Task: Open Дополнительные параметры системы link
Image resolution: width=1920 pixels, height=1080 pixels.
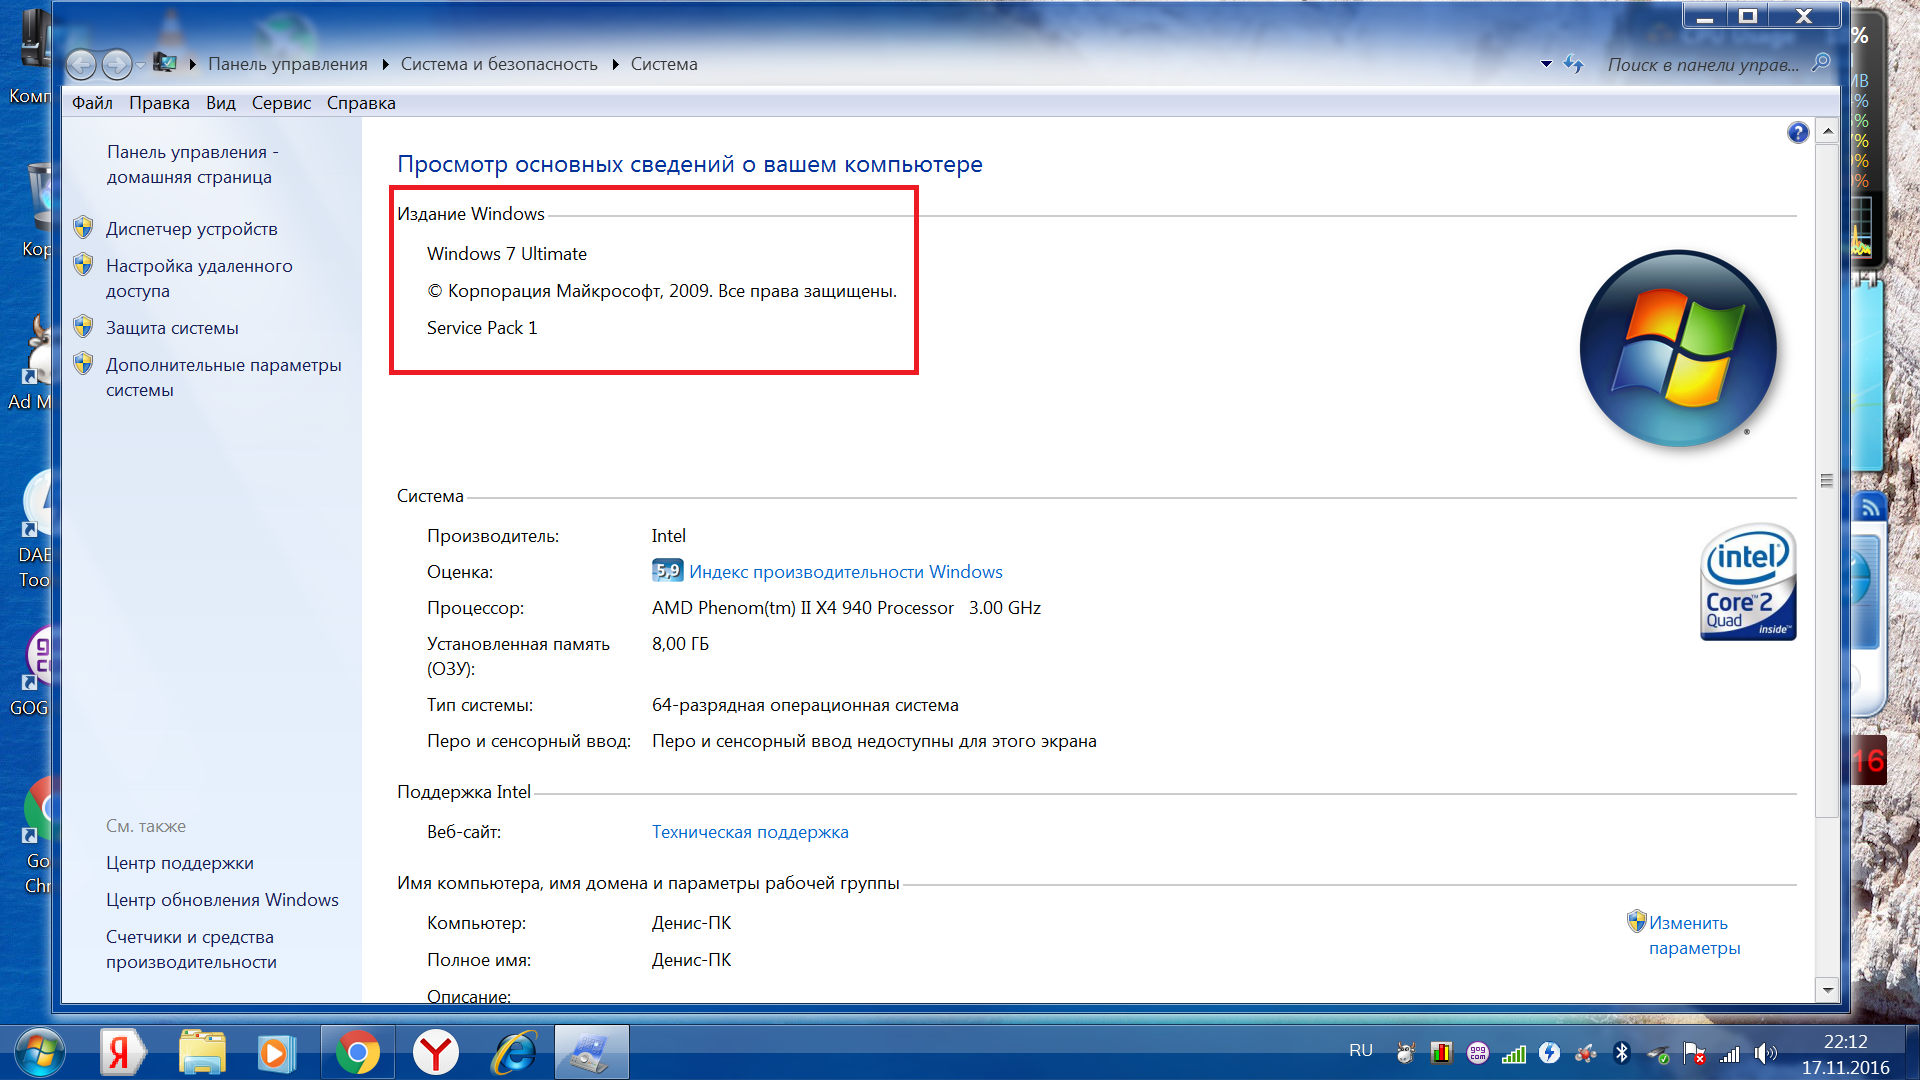Action: pos(224,377)
